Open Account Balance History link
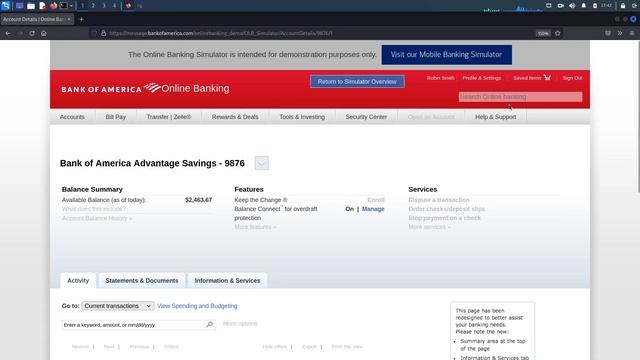The image size is (640, 360). coord(97,218)
